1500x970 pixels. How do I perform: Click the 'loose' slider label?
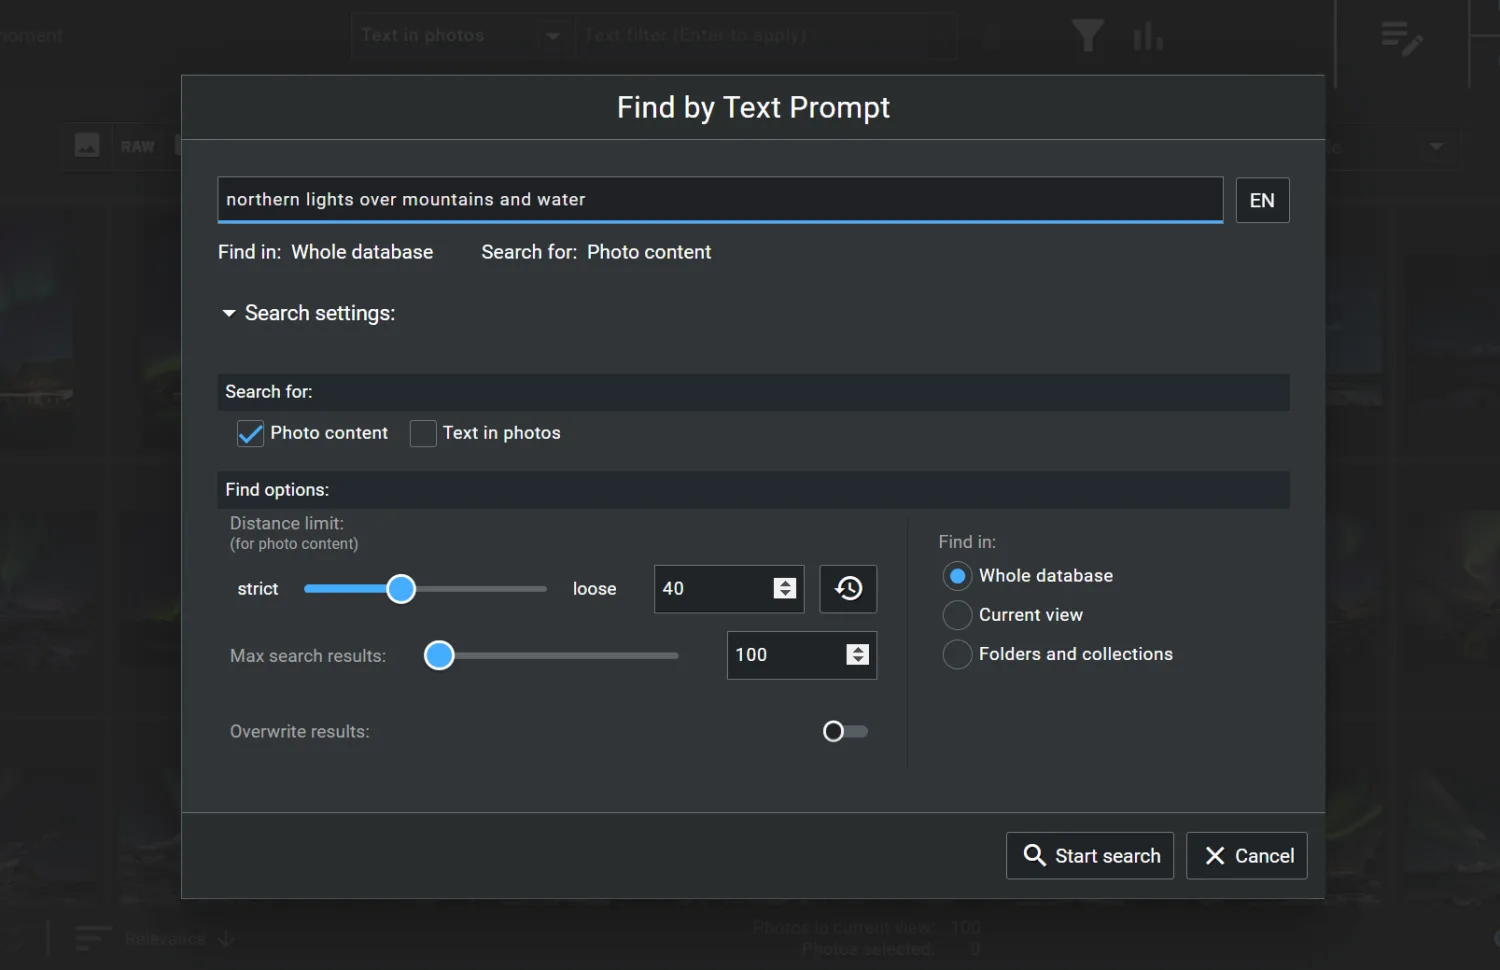tap(594, 589)
